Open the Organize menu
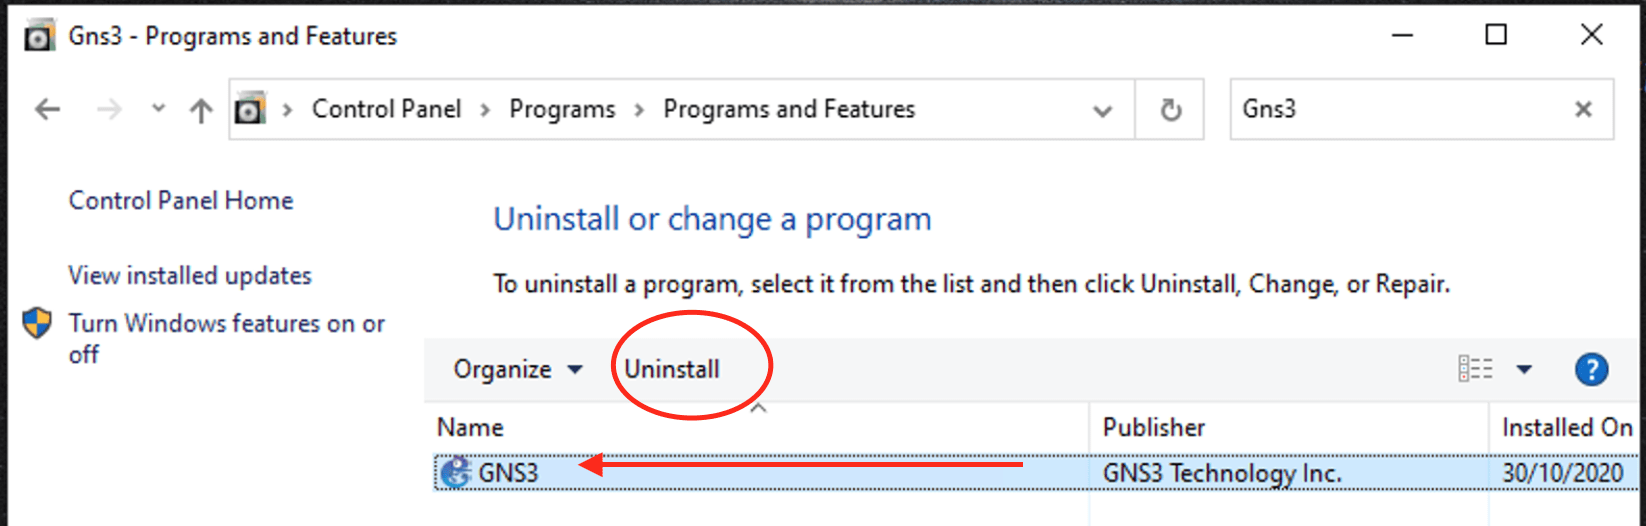 click(x=517, y=369)
